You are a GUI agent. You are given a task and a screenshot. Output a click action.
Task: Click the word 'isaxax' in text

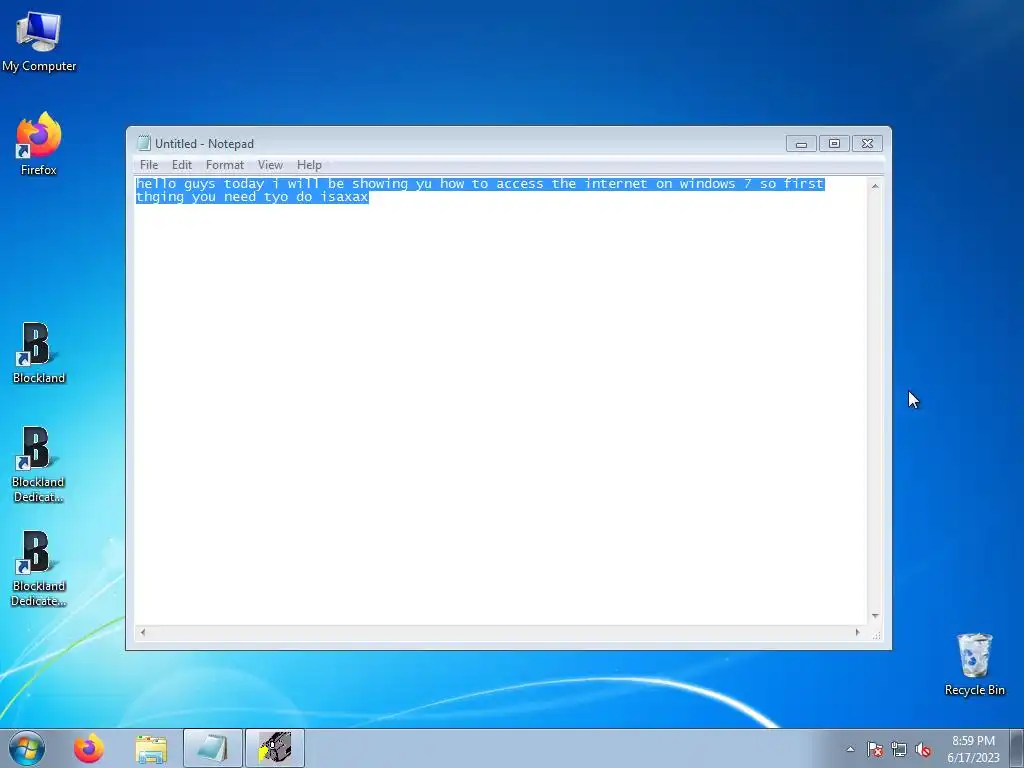[x=344, y=197]
